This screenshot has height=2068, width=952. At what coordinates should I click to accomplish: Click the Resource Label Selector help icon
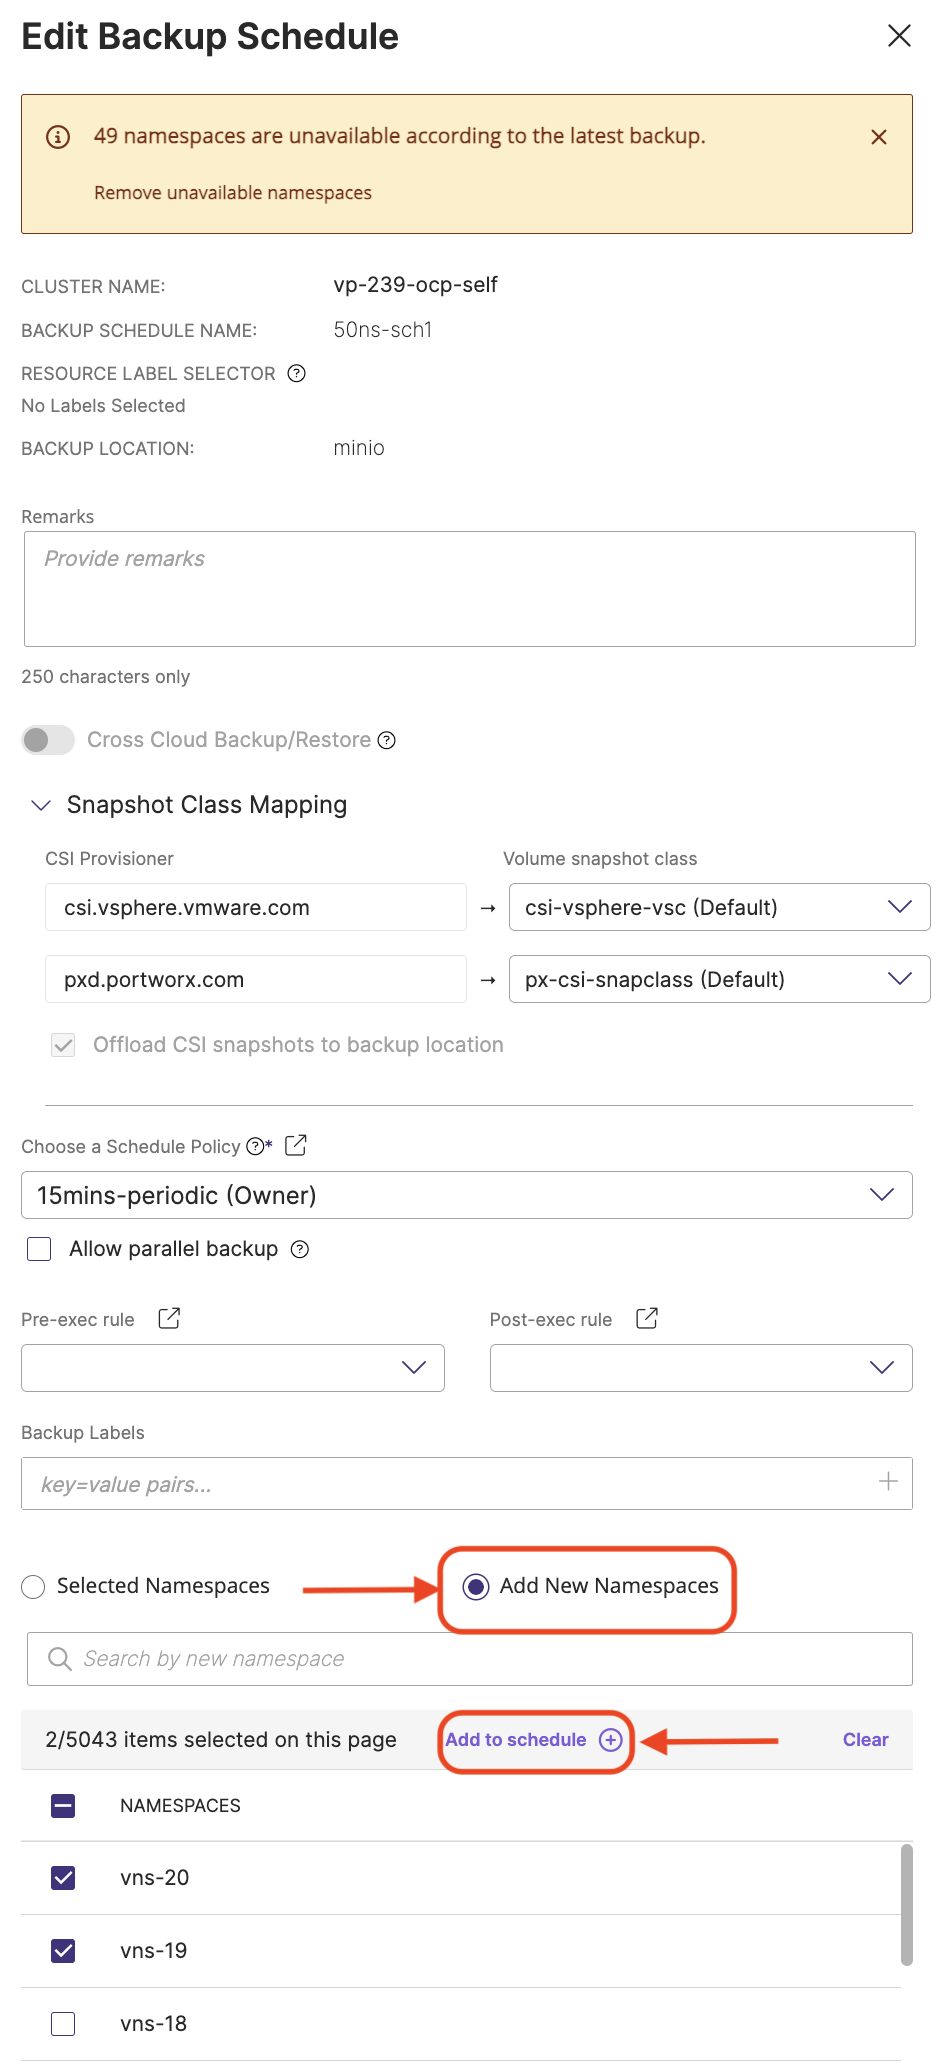[x=296, y=373]
